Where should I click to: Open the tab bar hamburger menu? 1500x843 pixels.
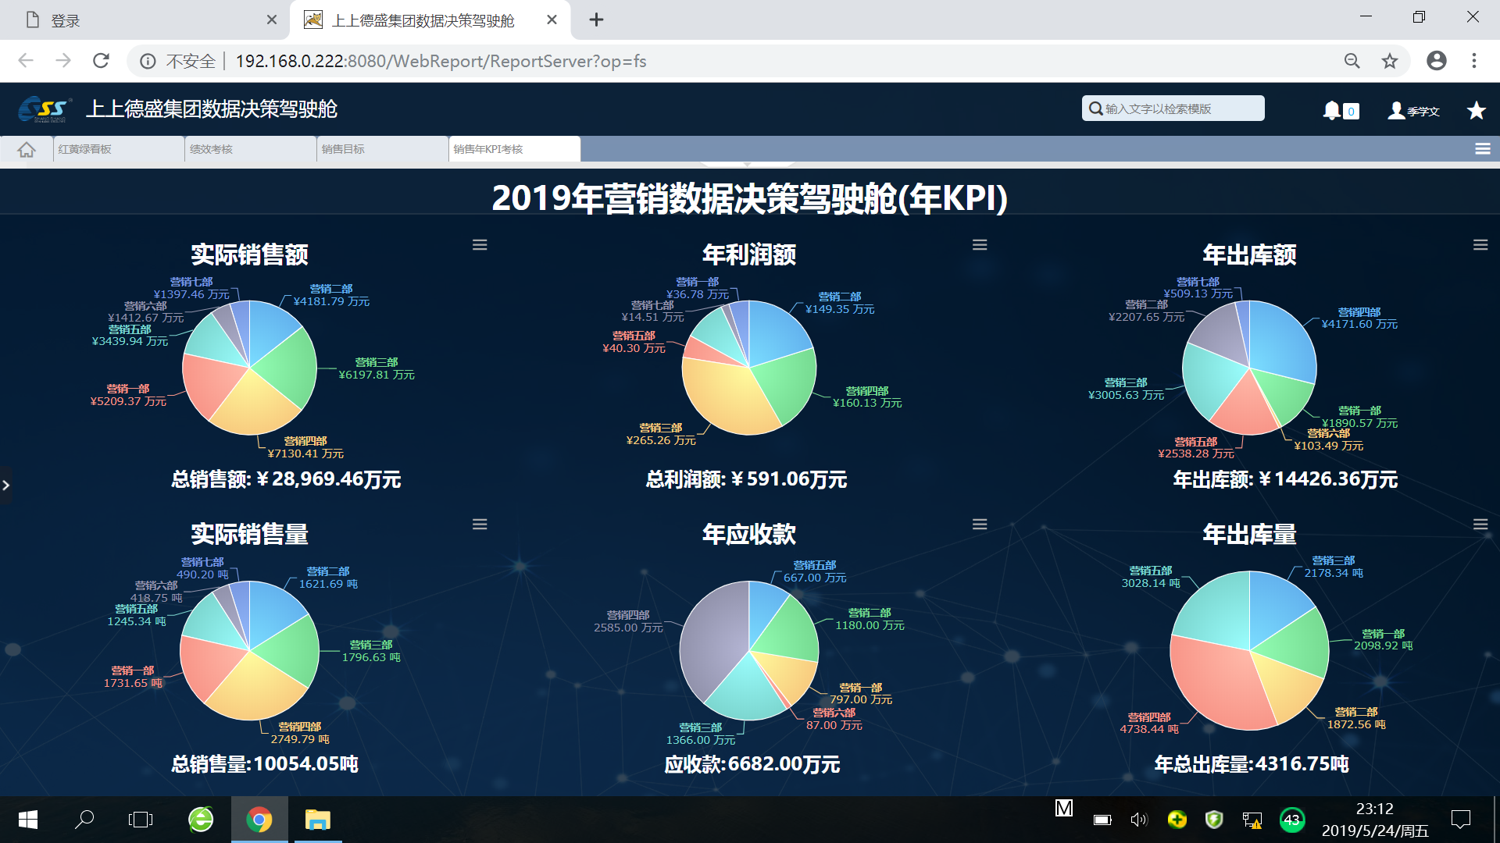1482,149
